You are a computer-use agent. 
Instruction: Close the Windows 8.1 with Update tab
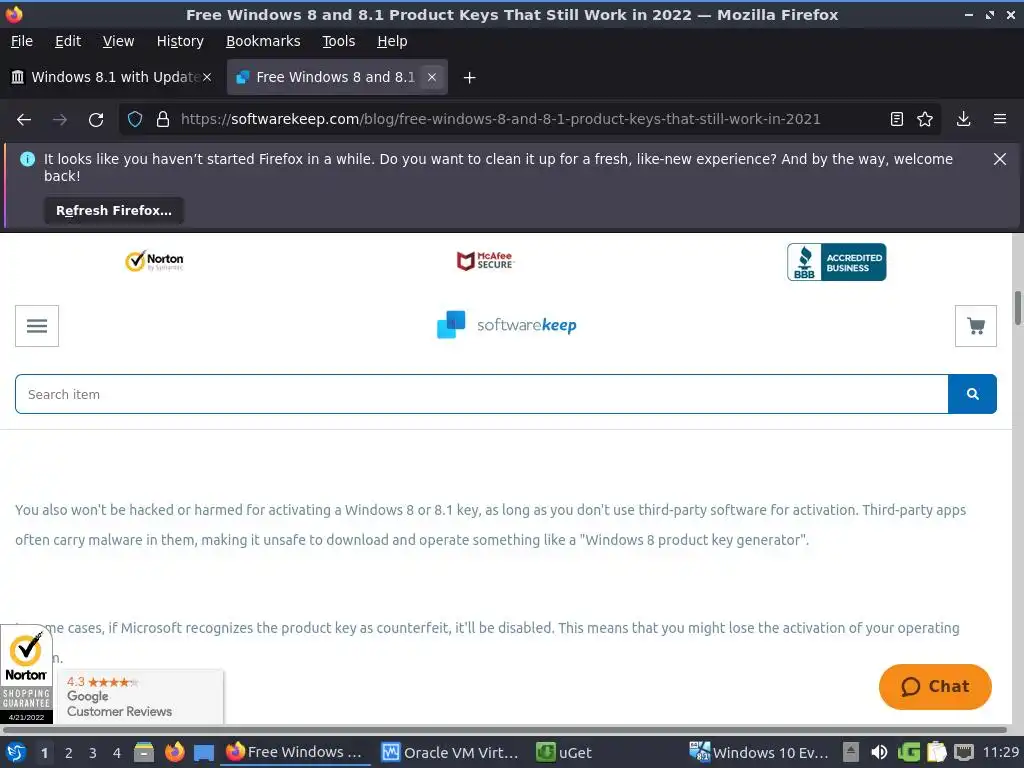tap(207, 77)
